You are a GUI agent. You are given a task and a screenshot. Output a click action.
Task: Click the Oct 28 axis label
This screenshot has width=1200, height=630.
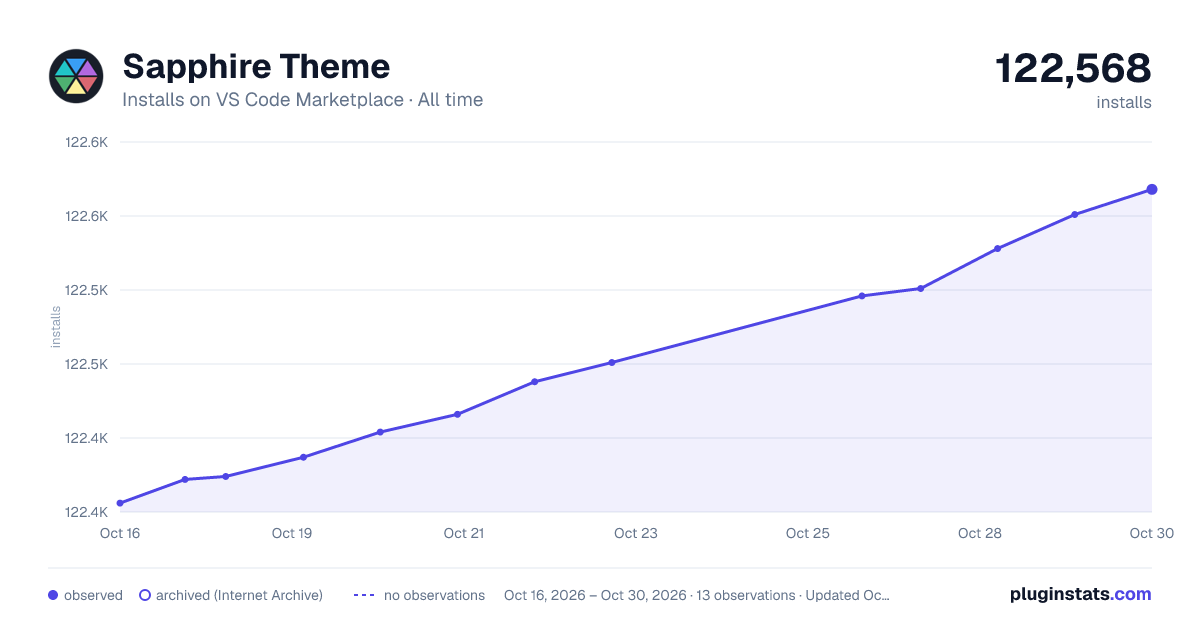[x=980, y=533]
